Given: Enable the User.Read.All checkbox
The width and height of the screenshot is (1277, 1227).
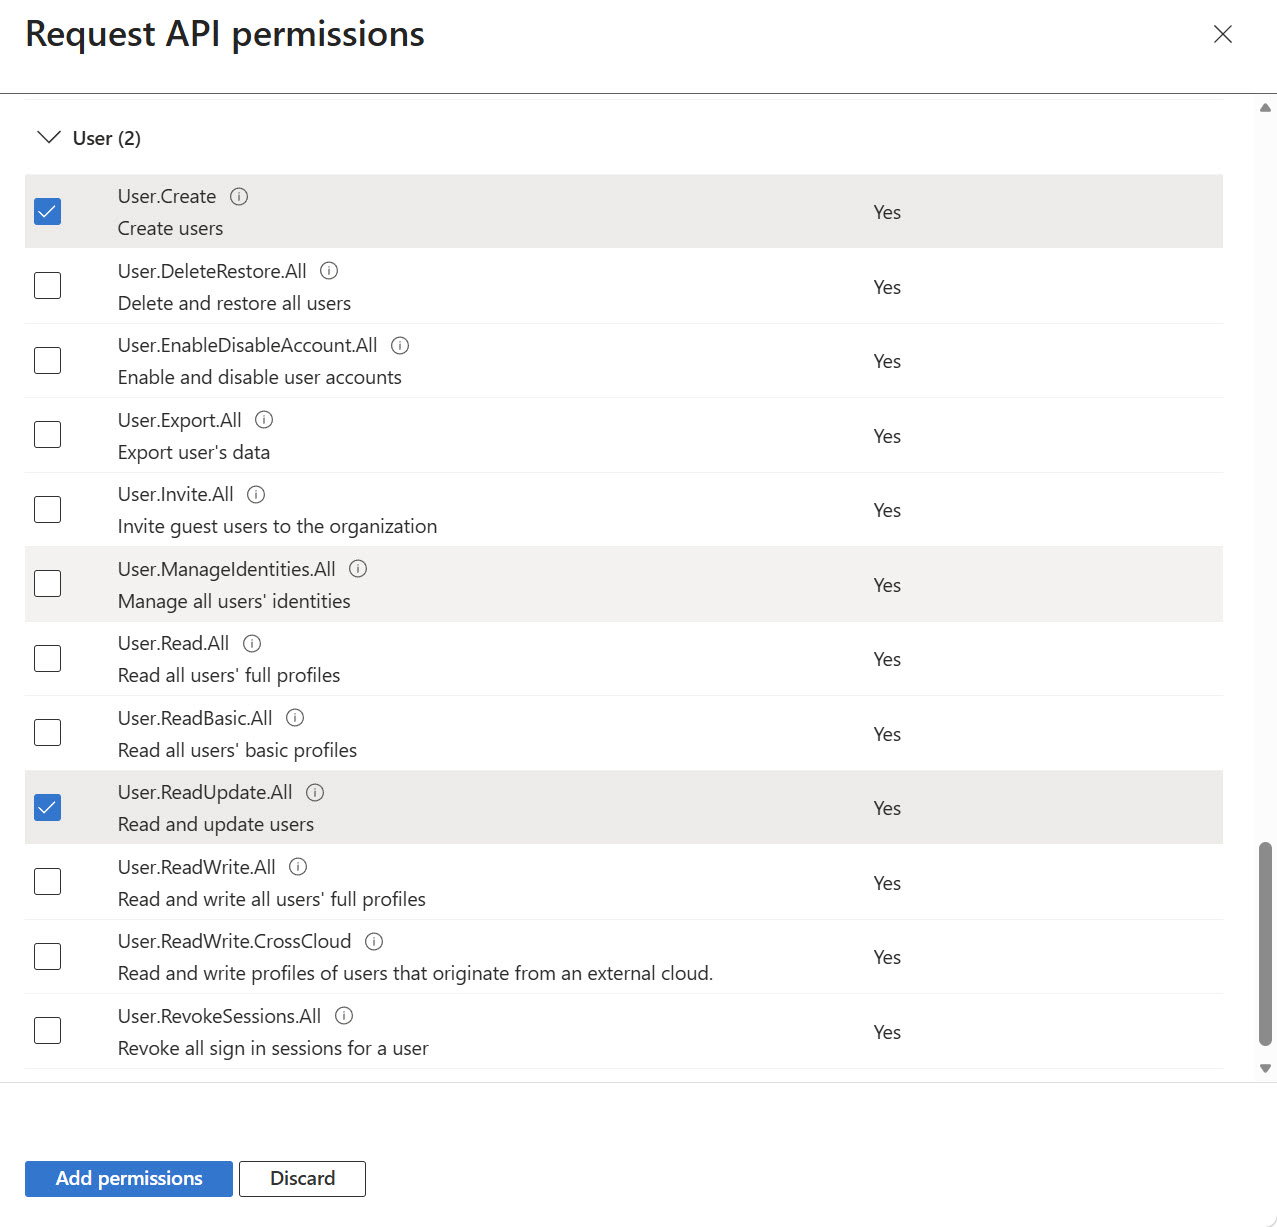Looking at the screenshot, I should [x=47, y=658].
